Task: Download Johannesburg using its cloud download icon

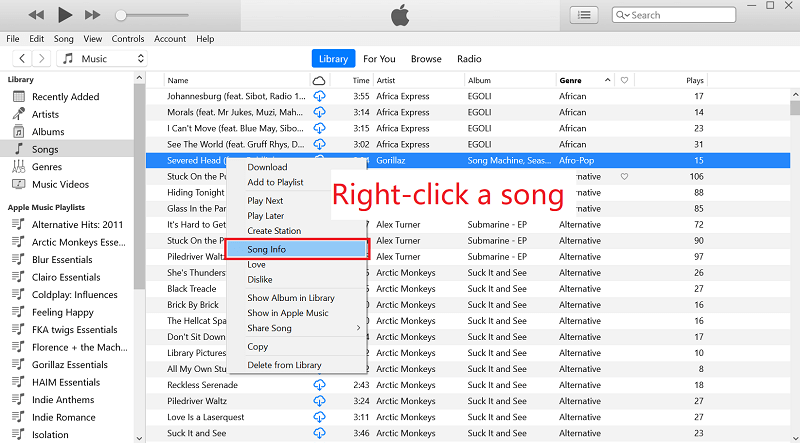Action: pos(320,97)
